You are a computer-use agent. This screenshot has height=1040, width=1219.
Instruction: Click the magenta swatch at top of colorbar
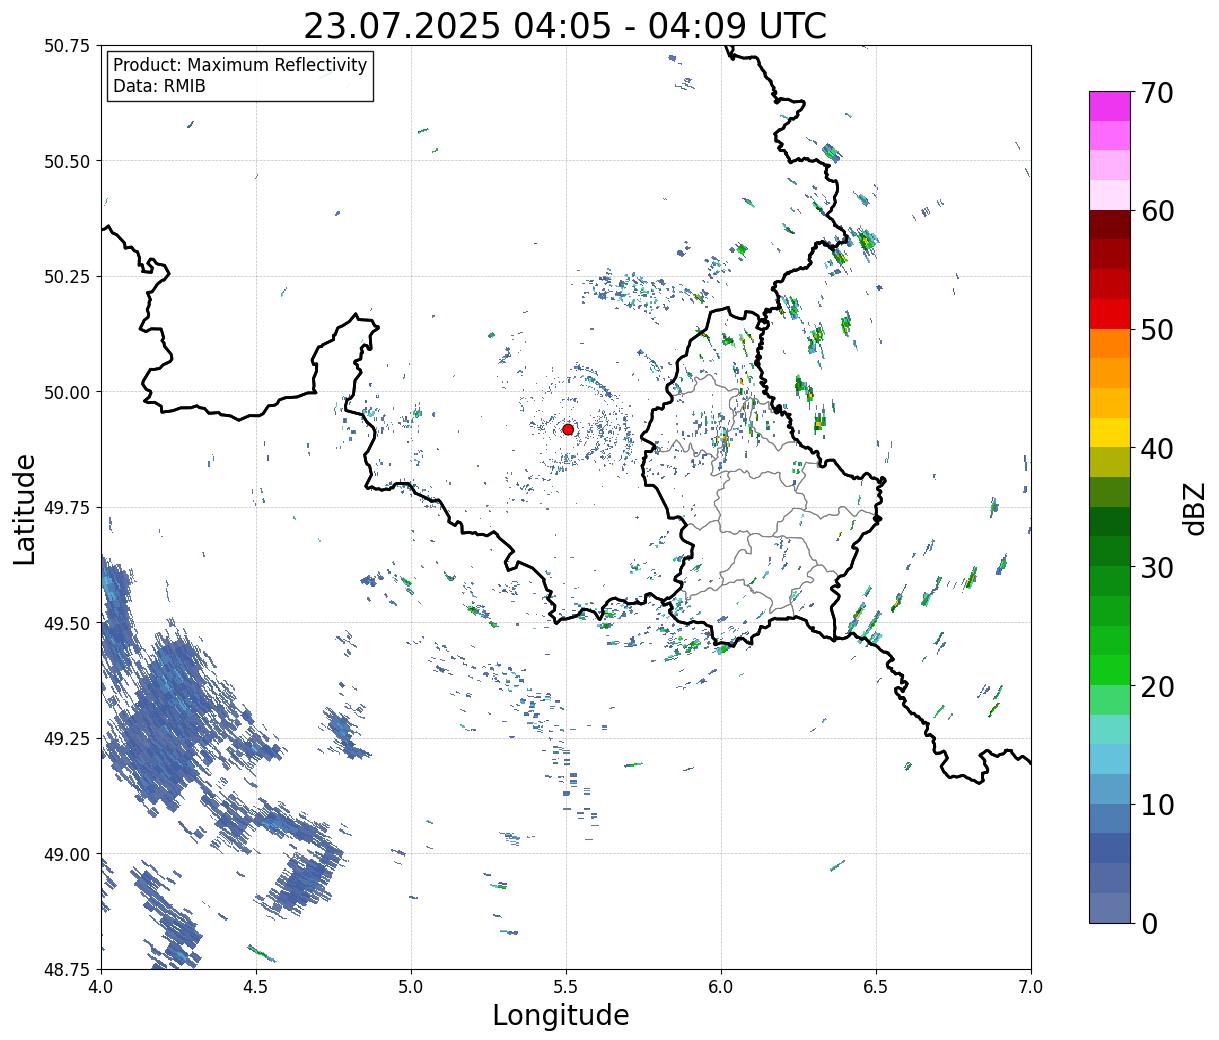(x=1110, y=106)
